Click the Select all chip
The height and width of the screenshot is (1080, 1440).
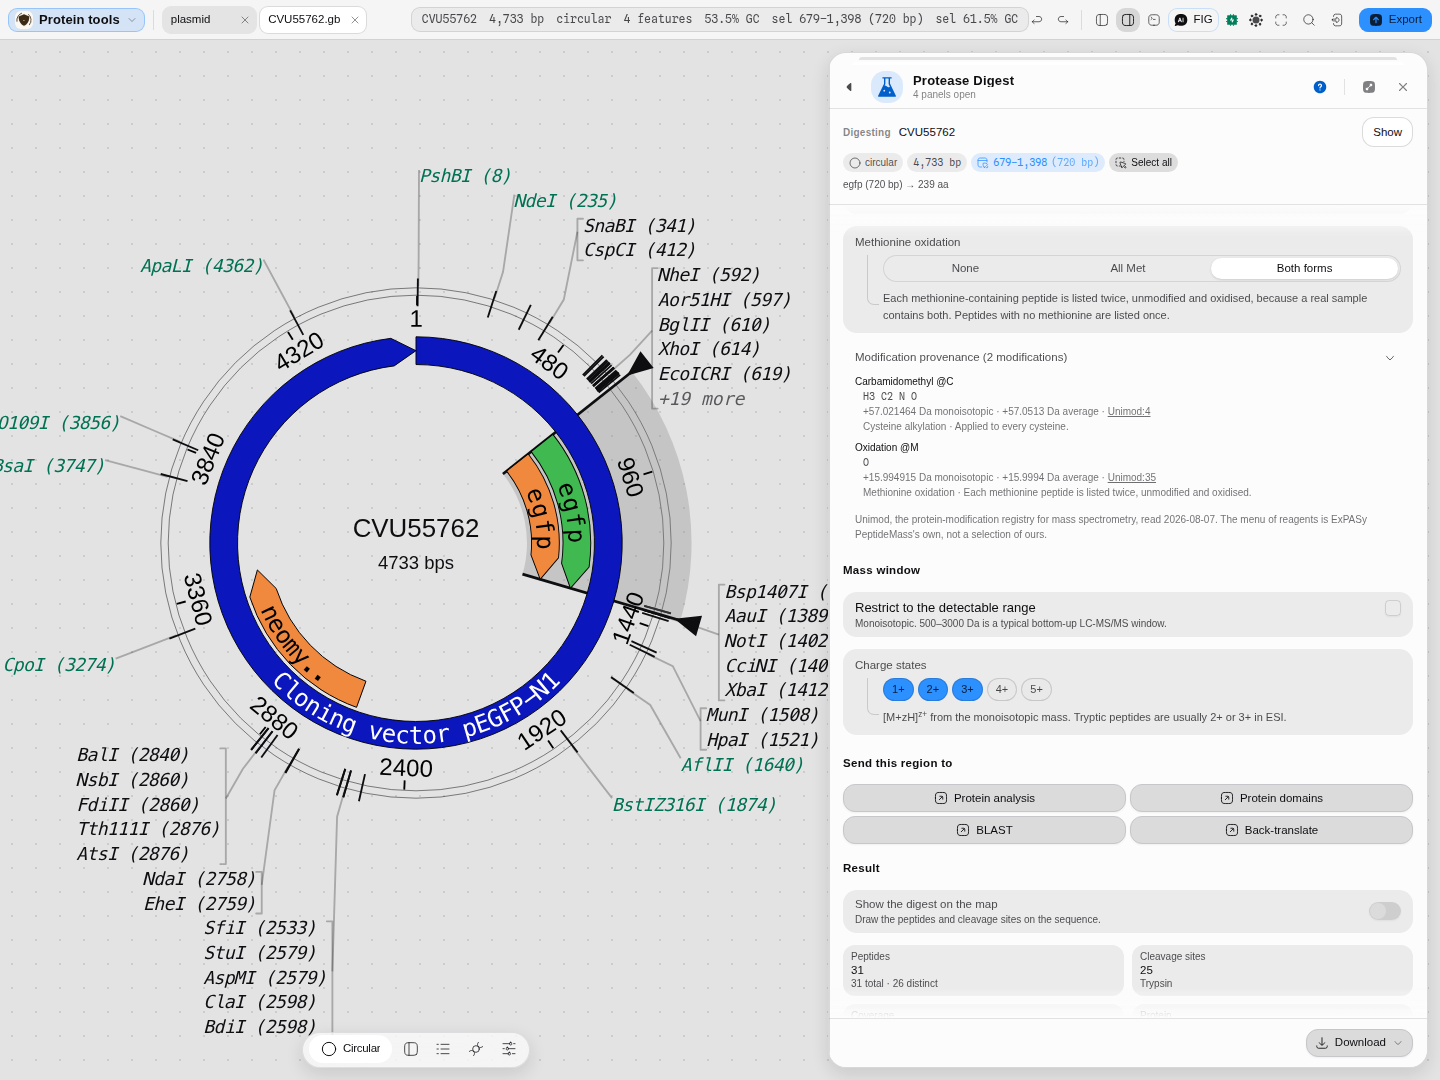point(1143,163)
